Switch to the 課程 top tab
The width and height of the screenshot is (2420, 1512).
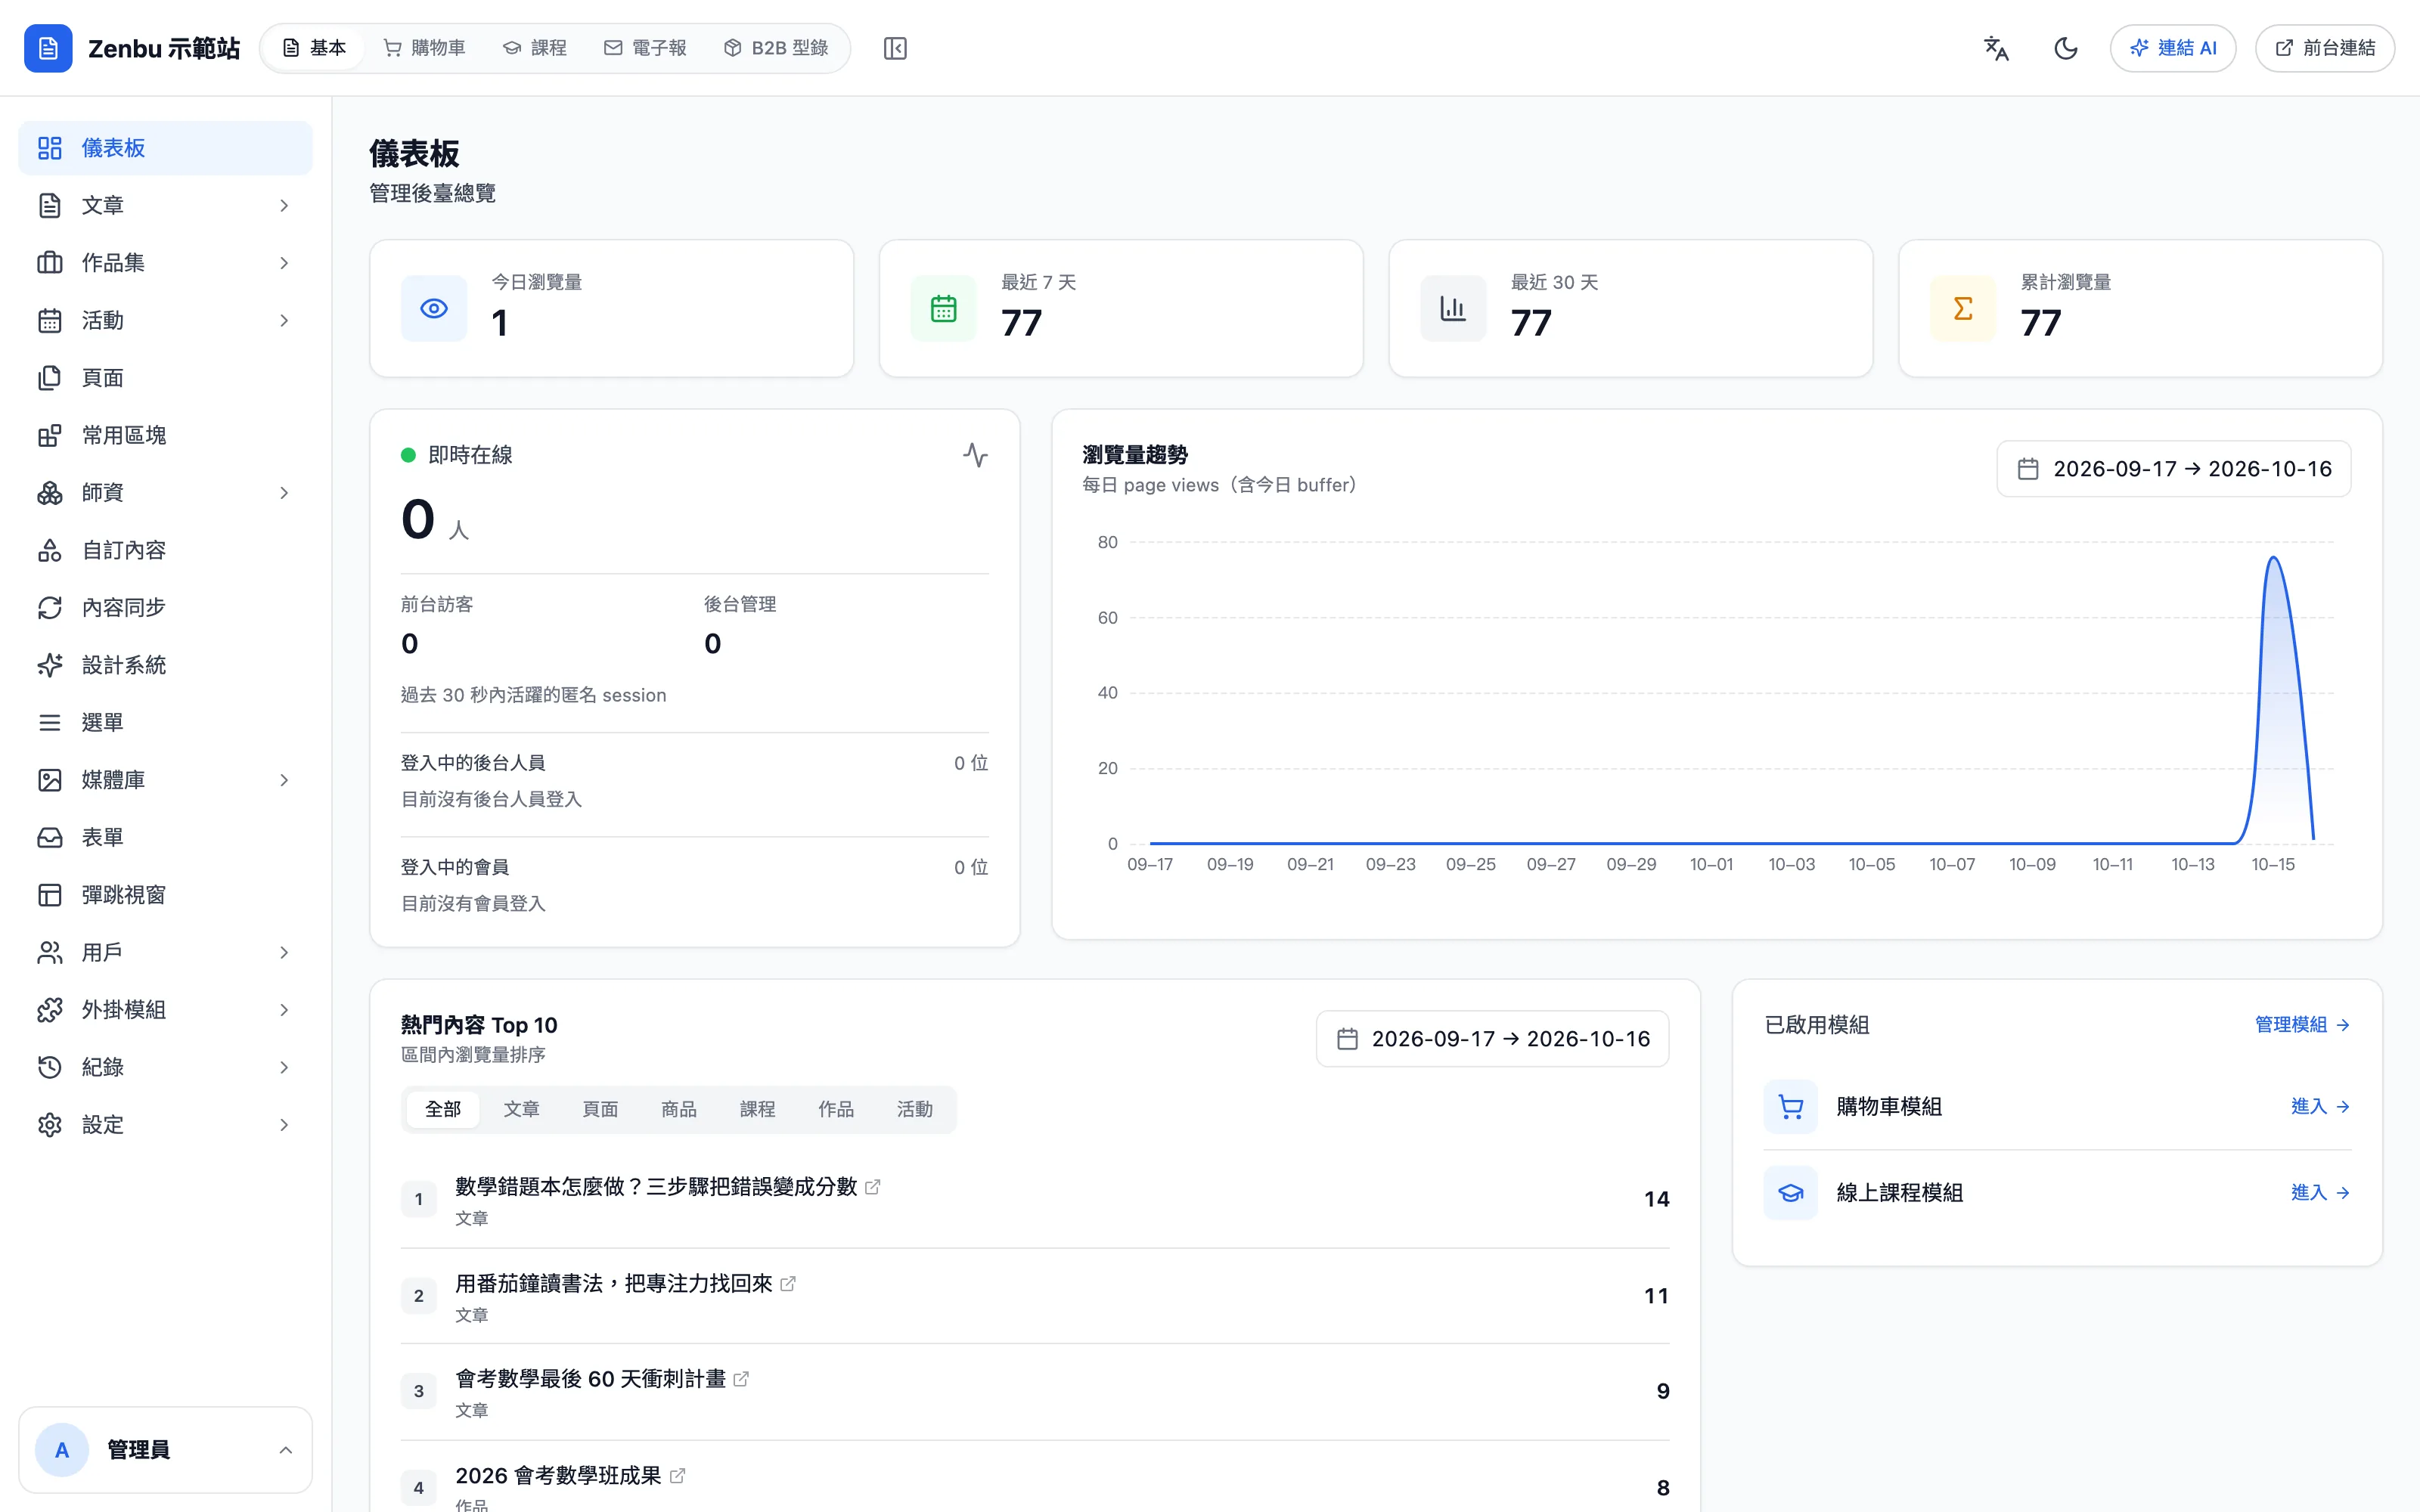535,48
